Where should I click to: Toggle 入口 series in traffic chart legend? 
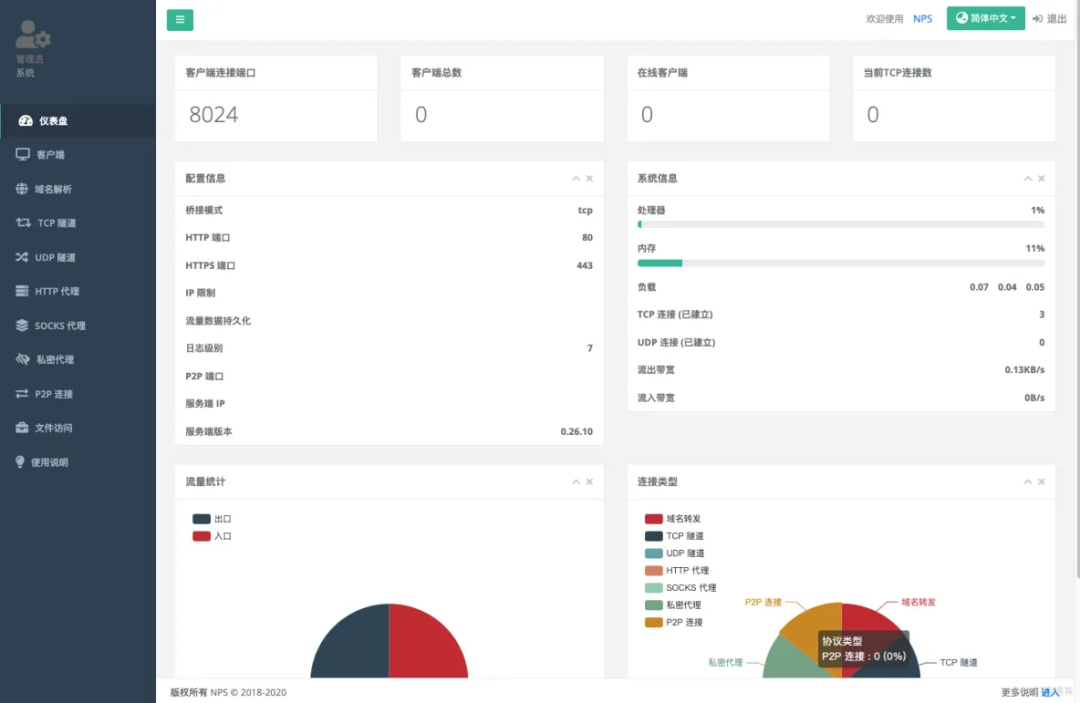click(x=212, y=536)
